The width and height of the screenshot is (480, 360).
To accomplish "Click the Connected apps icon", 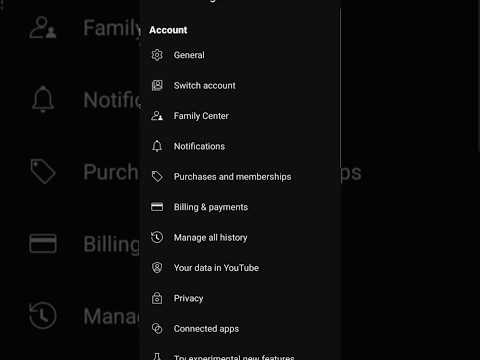I will pyautogui.click(x=157, y=329).
